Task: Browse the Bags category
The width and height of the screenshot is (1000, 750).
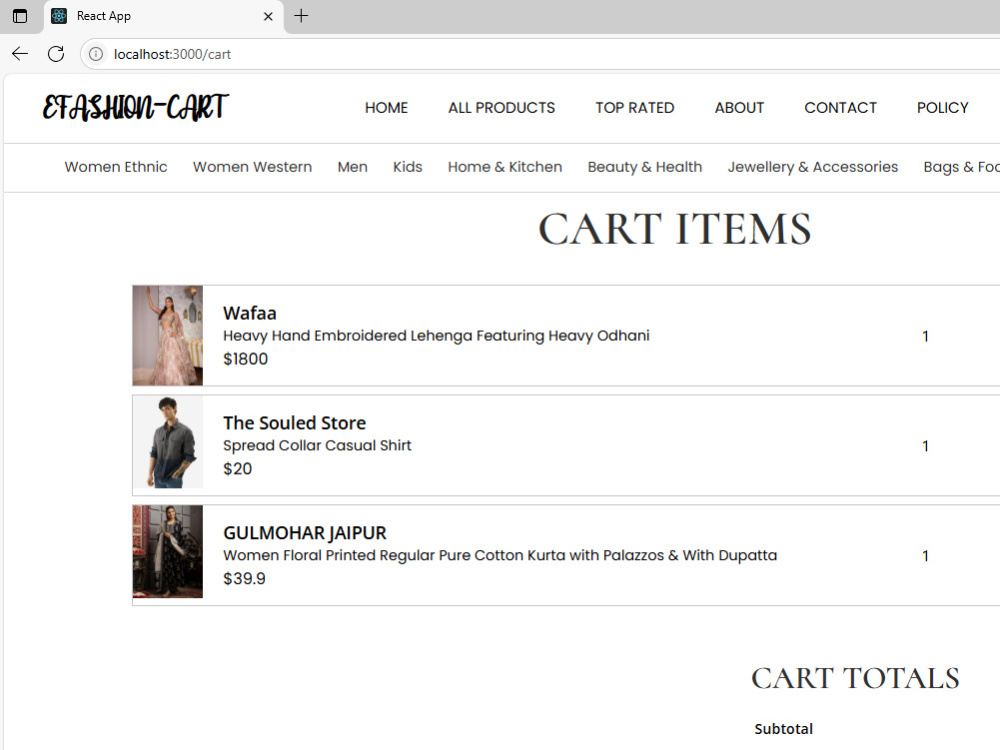Action: 961,167
